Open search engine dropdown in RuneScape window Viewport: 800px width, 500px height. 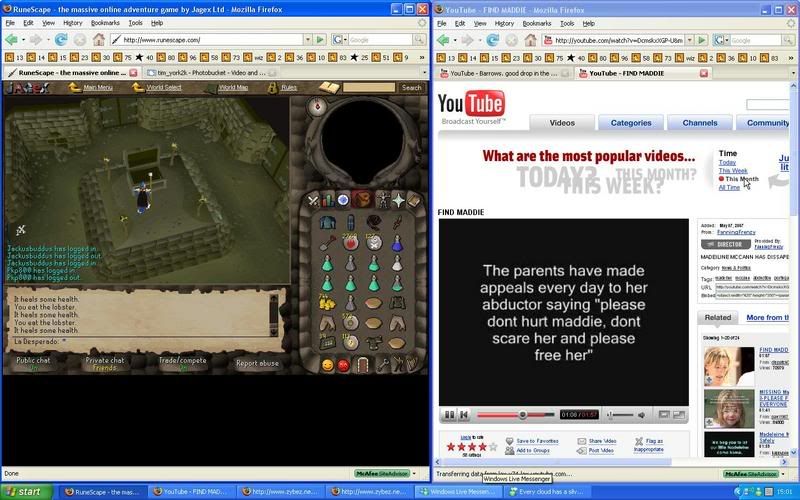click(345, 39)
